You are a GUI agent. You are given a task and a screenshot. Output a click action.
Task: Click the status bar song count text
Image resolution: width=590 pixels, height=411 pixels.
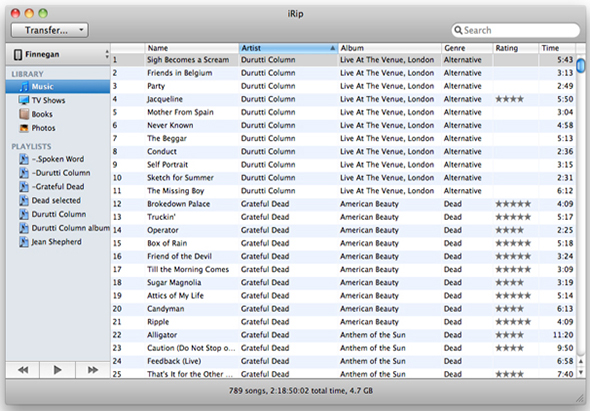(x=301, y=391)
